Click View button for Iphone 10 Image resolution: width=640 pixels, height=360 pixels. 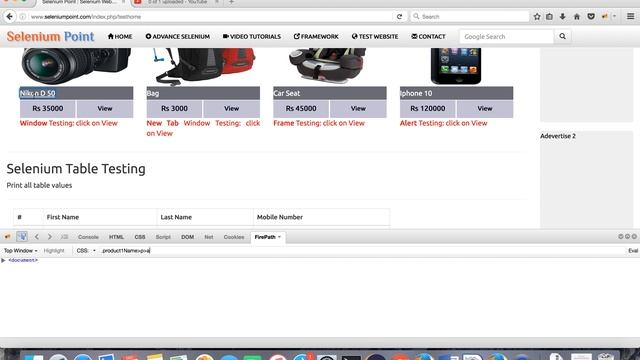[x=485, y=109]
